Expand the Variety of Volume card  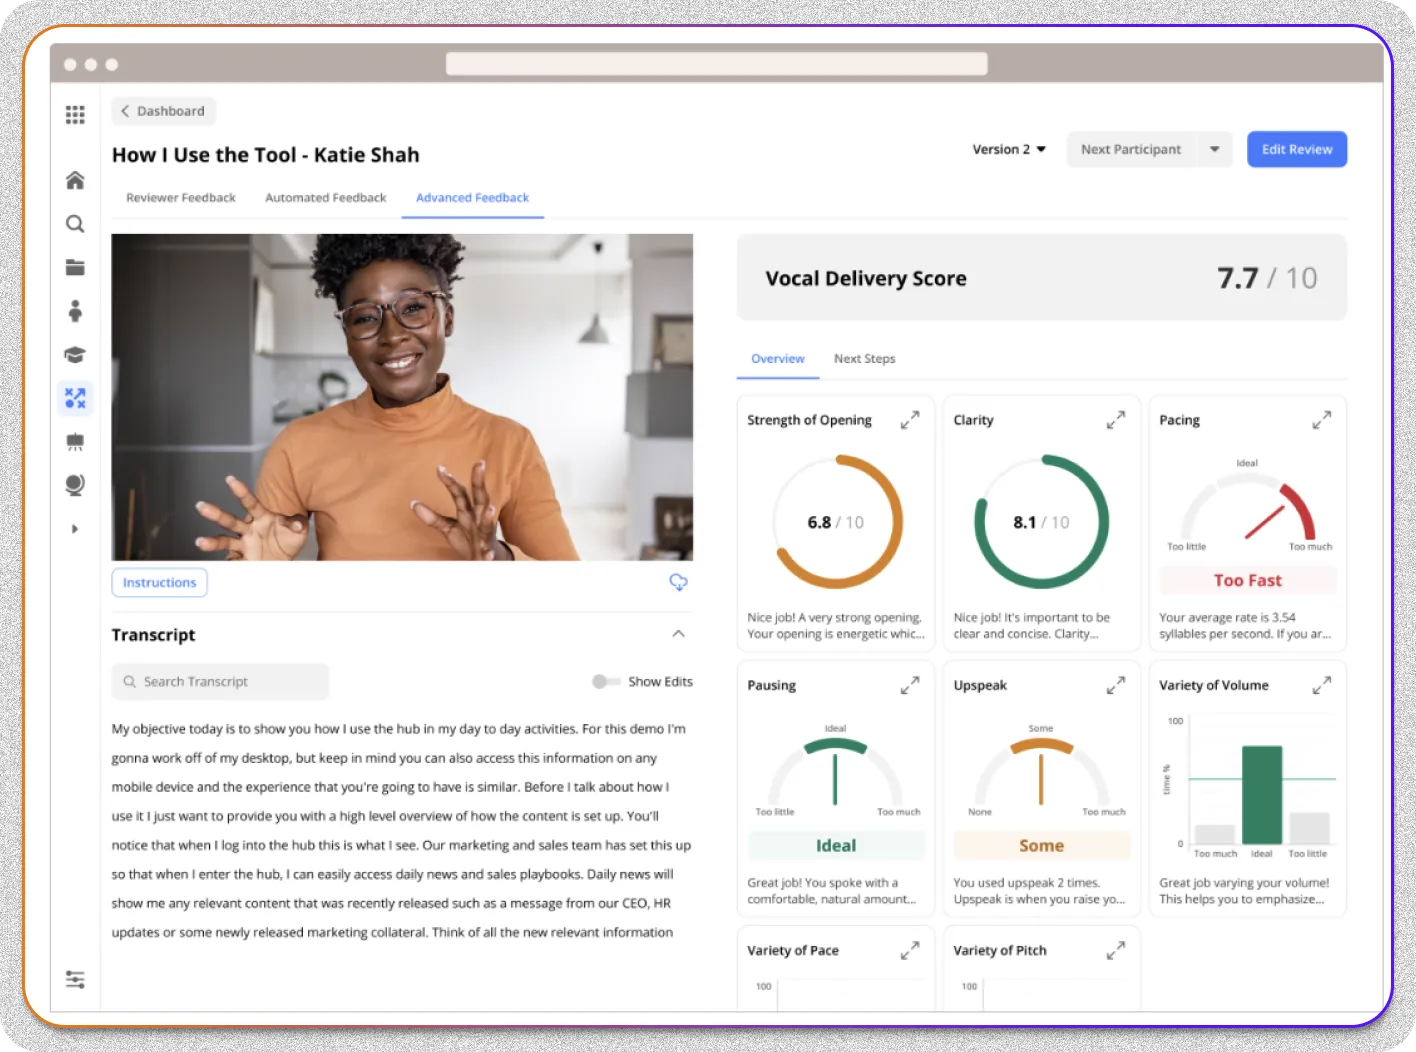1321,685
